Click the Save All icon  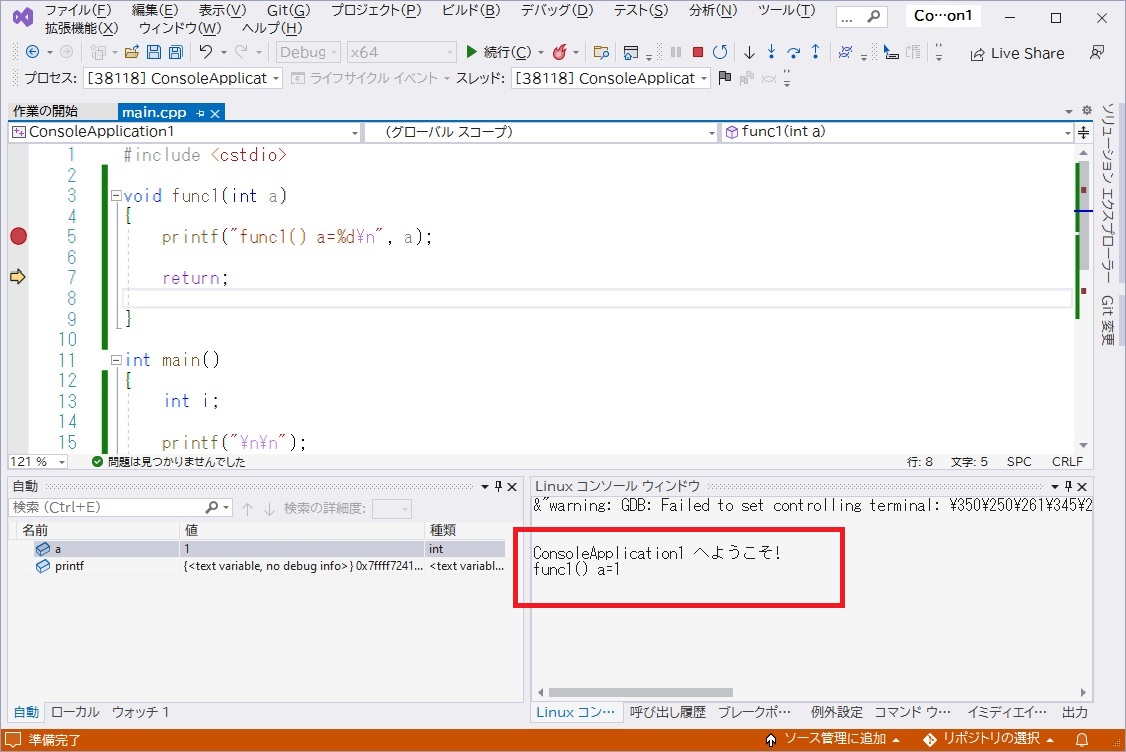pos(175,52)
